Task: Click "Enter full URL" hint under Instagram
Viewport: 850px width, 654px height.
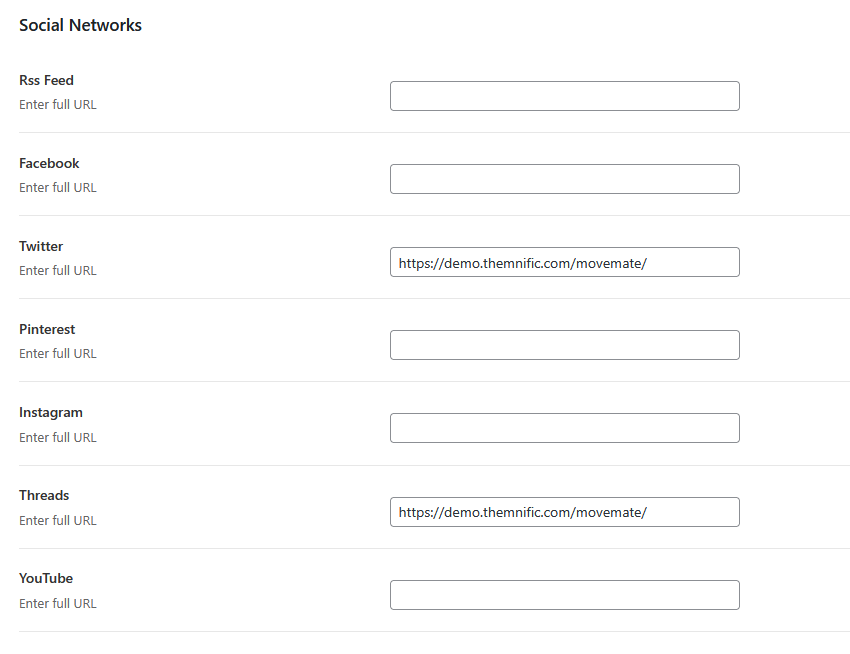Action: click(x=57, y=437)
